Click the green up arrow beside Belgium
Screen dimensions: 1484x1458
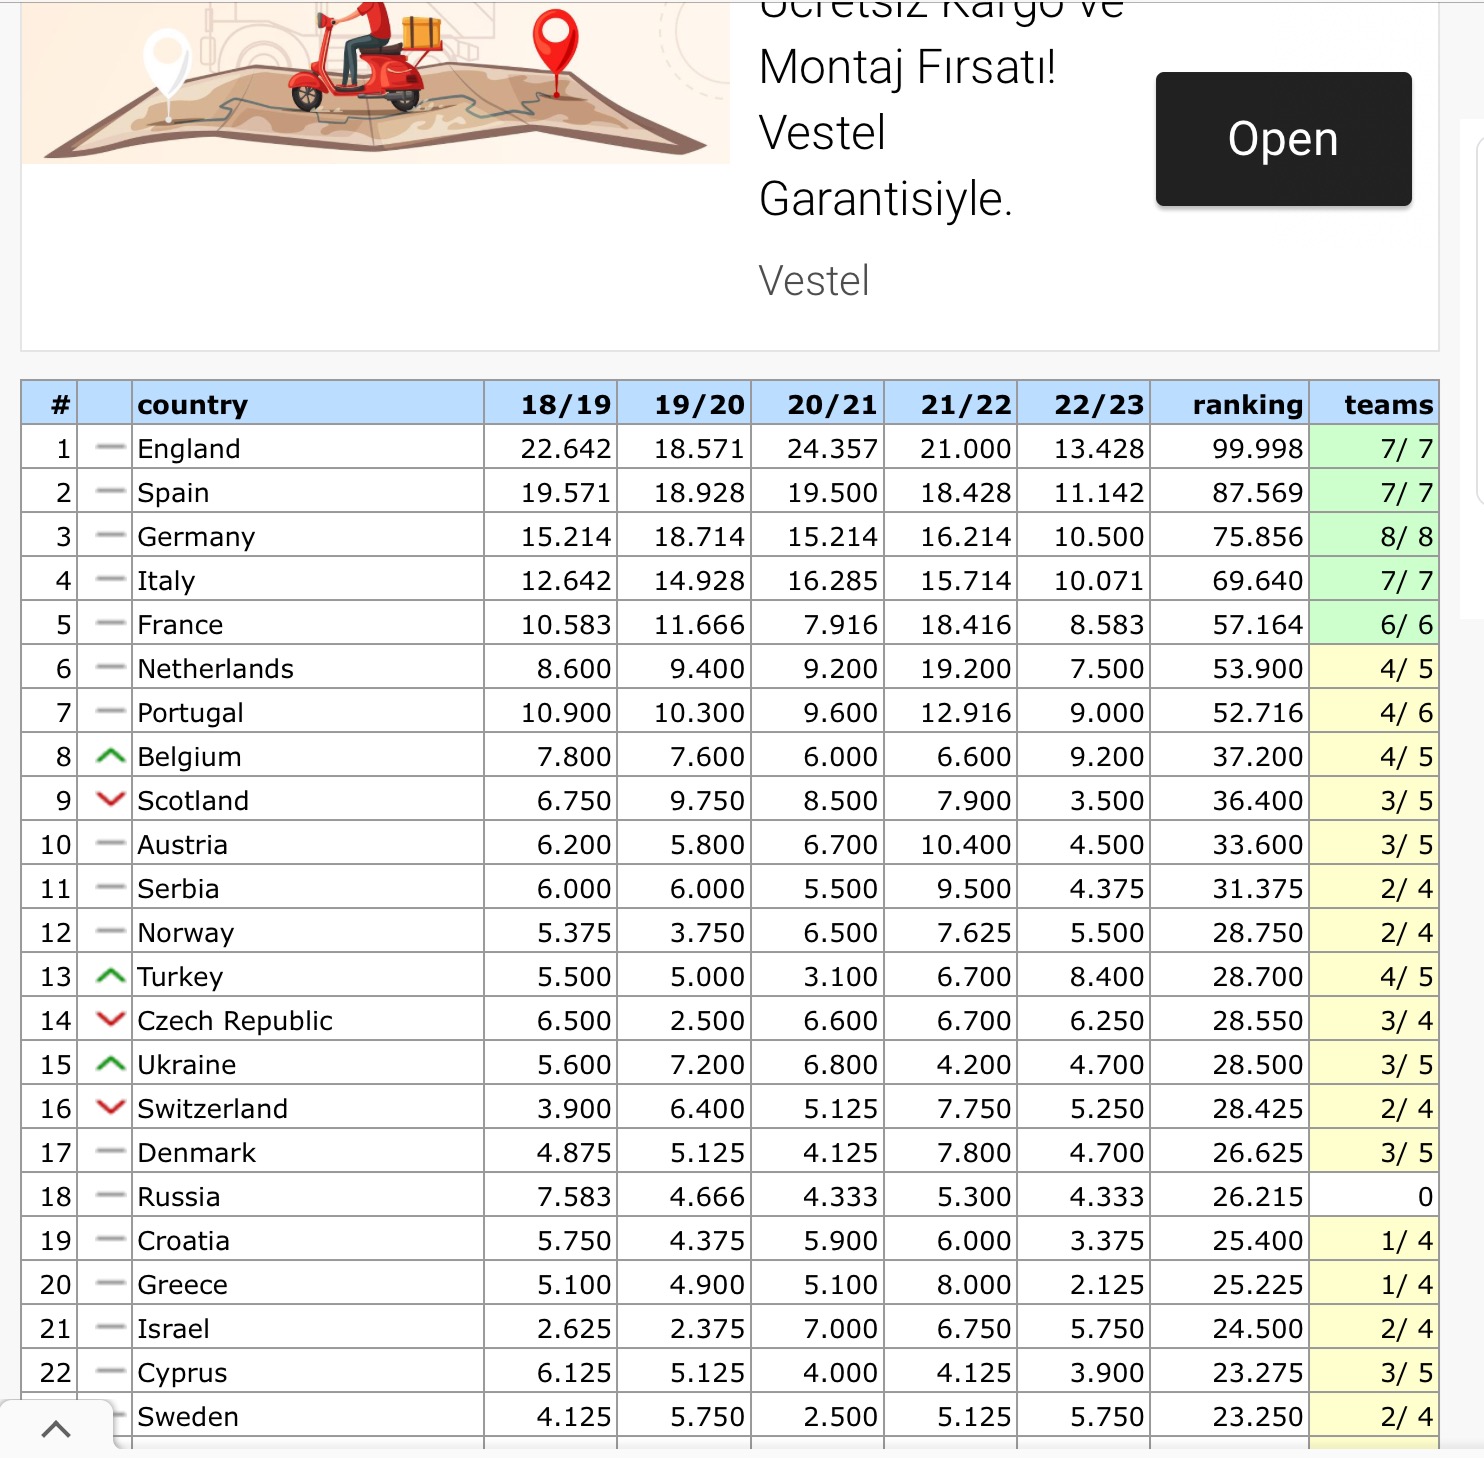(x=110, y=756)
